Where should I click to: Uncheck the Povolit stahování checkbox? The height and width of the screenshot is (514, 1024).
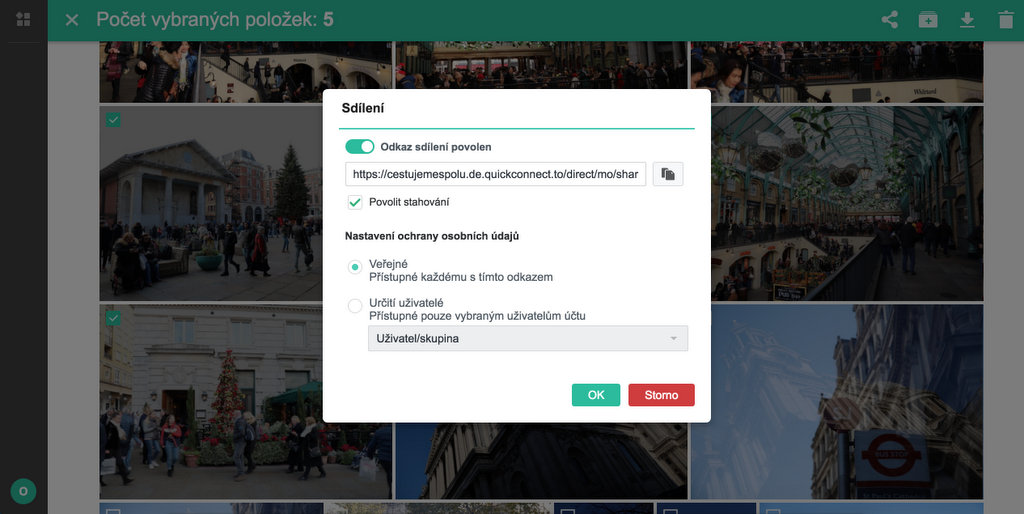tap(355, 202)
